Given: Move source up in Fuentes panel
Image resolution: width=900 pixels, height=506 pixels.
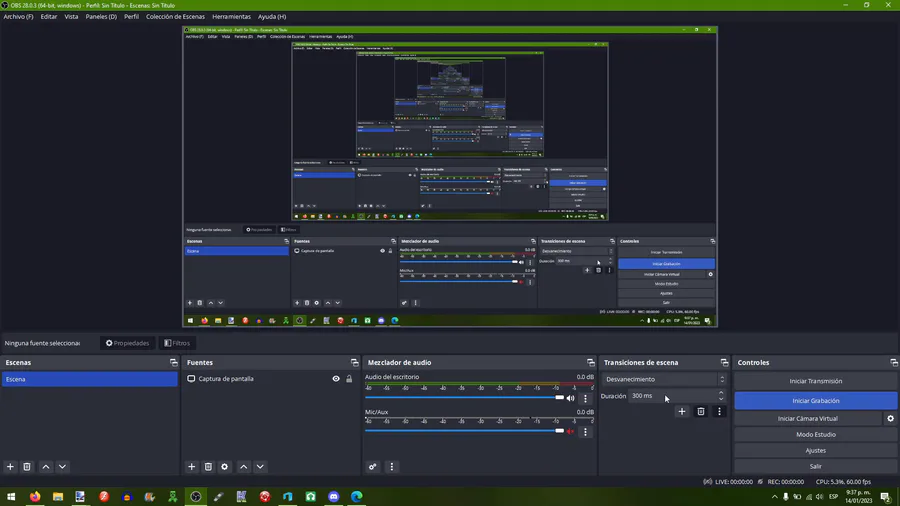Looking at the screenshot, I should pyautogui.click(x=244, y=466).
